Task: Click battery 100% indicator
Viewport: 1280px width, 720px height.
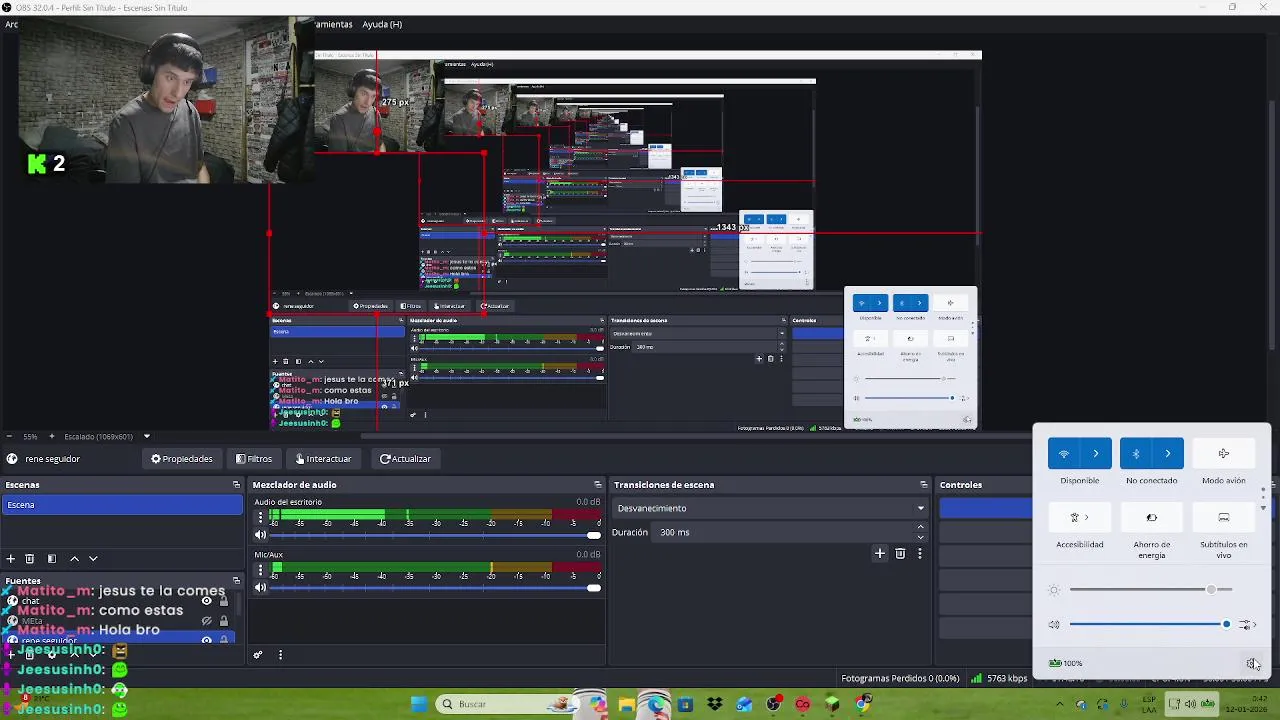Action: (x=1065, y=663)
